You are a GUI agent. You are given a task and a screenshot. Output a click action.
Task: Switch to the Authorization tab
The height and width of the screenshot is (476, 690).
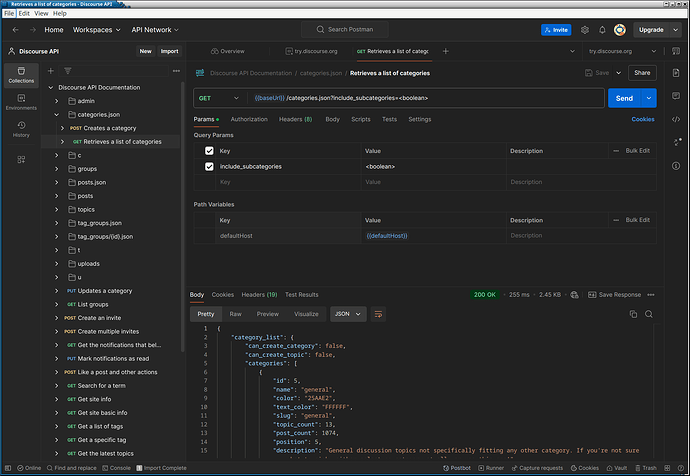249,119
